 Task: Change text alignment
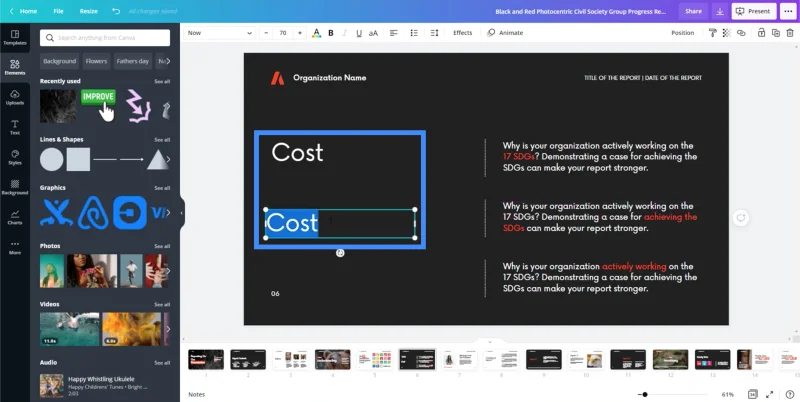(393, 33)
